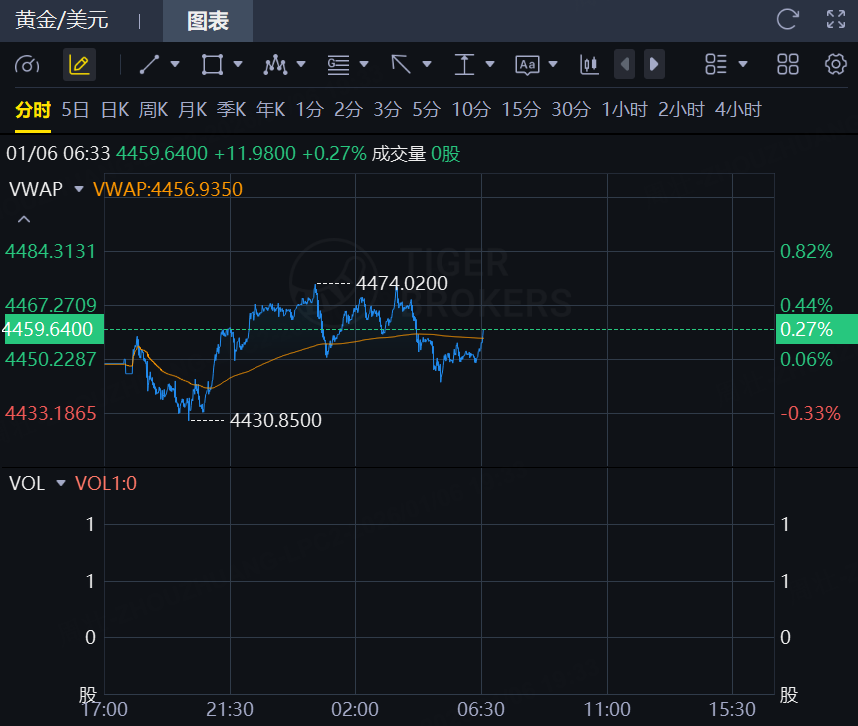Choose the 1小时 interval
Screen dimensions: 858x726
point(624,110)
